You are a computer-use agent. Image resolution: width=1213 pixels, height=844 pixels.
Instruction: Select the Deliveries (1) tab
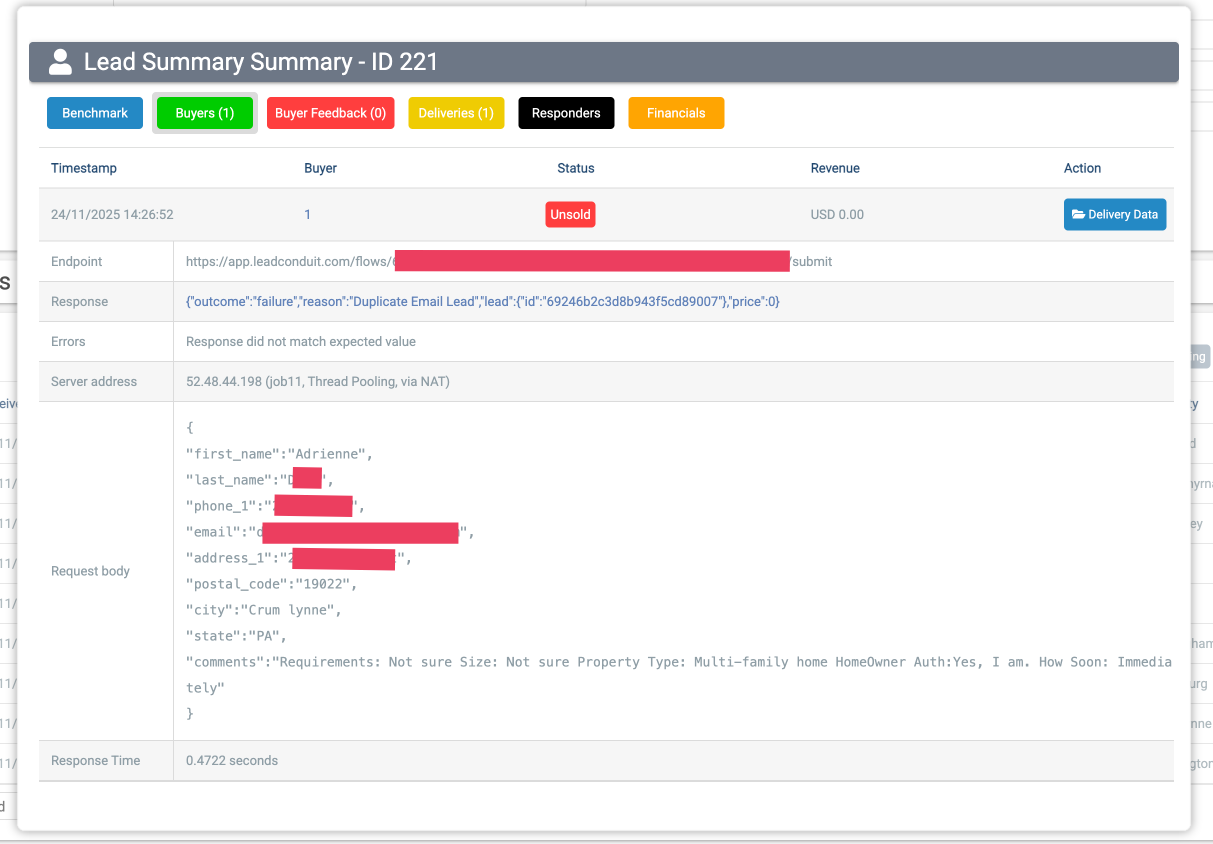point(456,113)
